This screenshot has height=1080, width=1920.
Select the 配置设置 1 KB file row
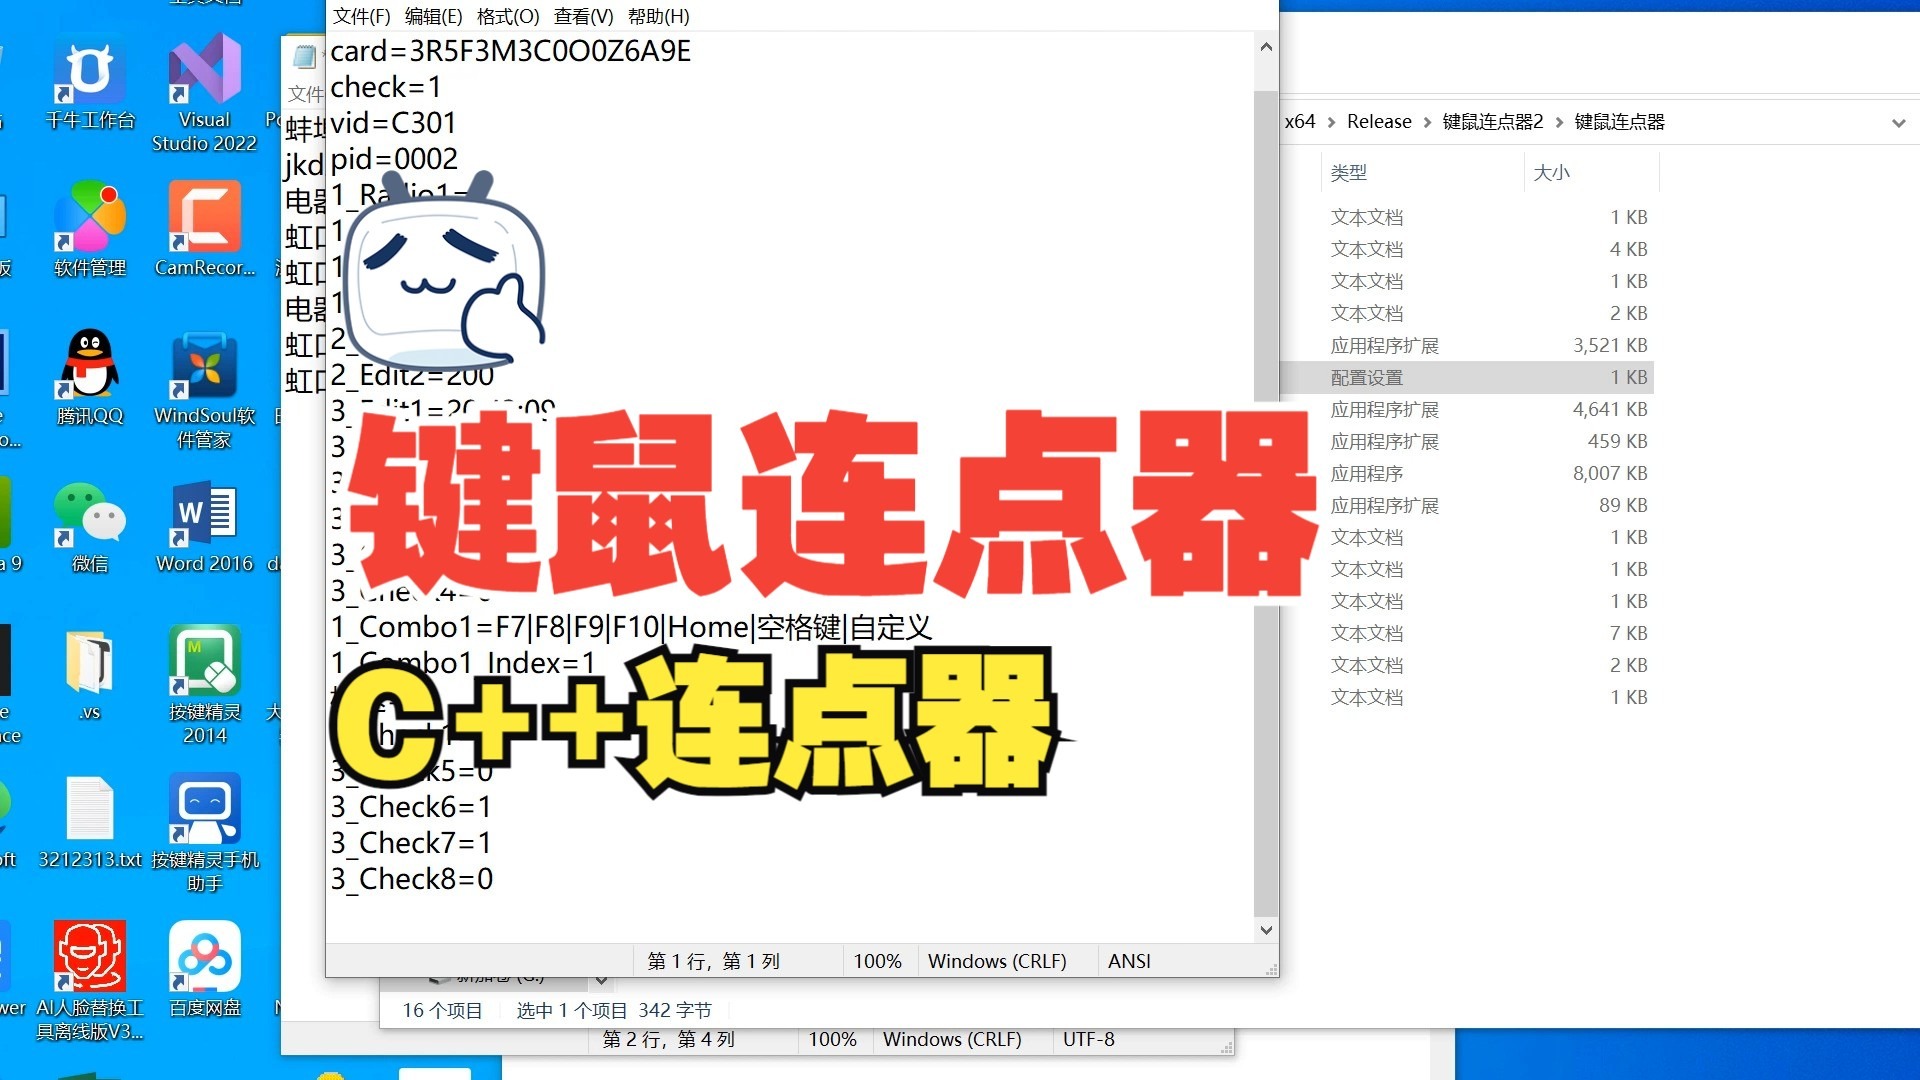point(1467,377)
